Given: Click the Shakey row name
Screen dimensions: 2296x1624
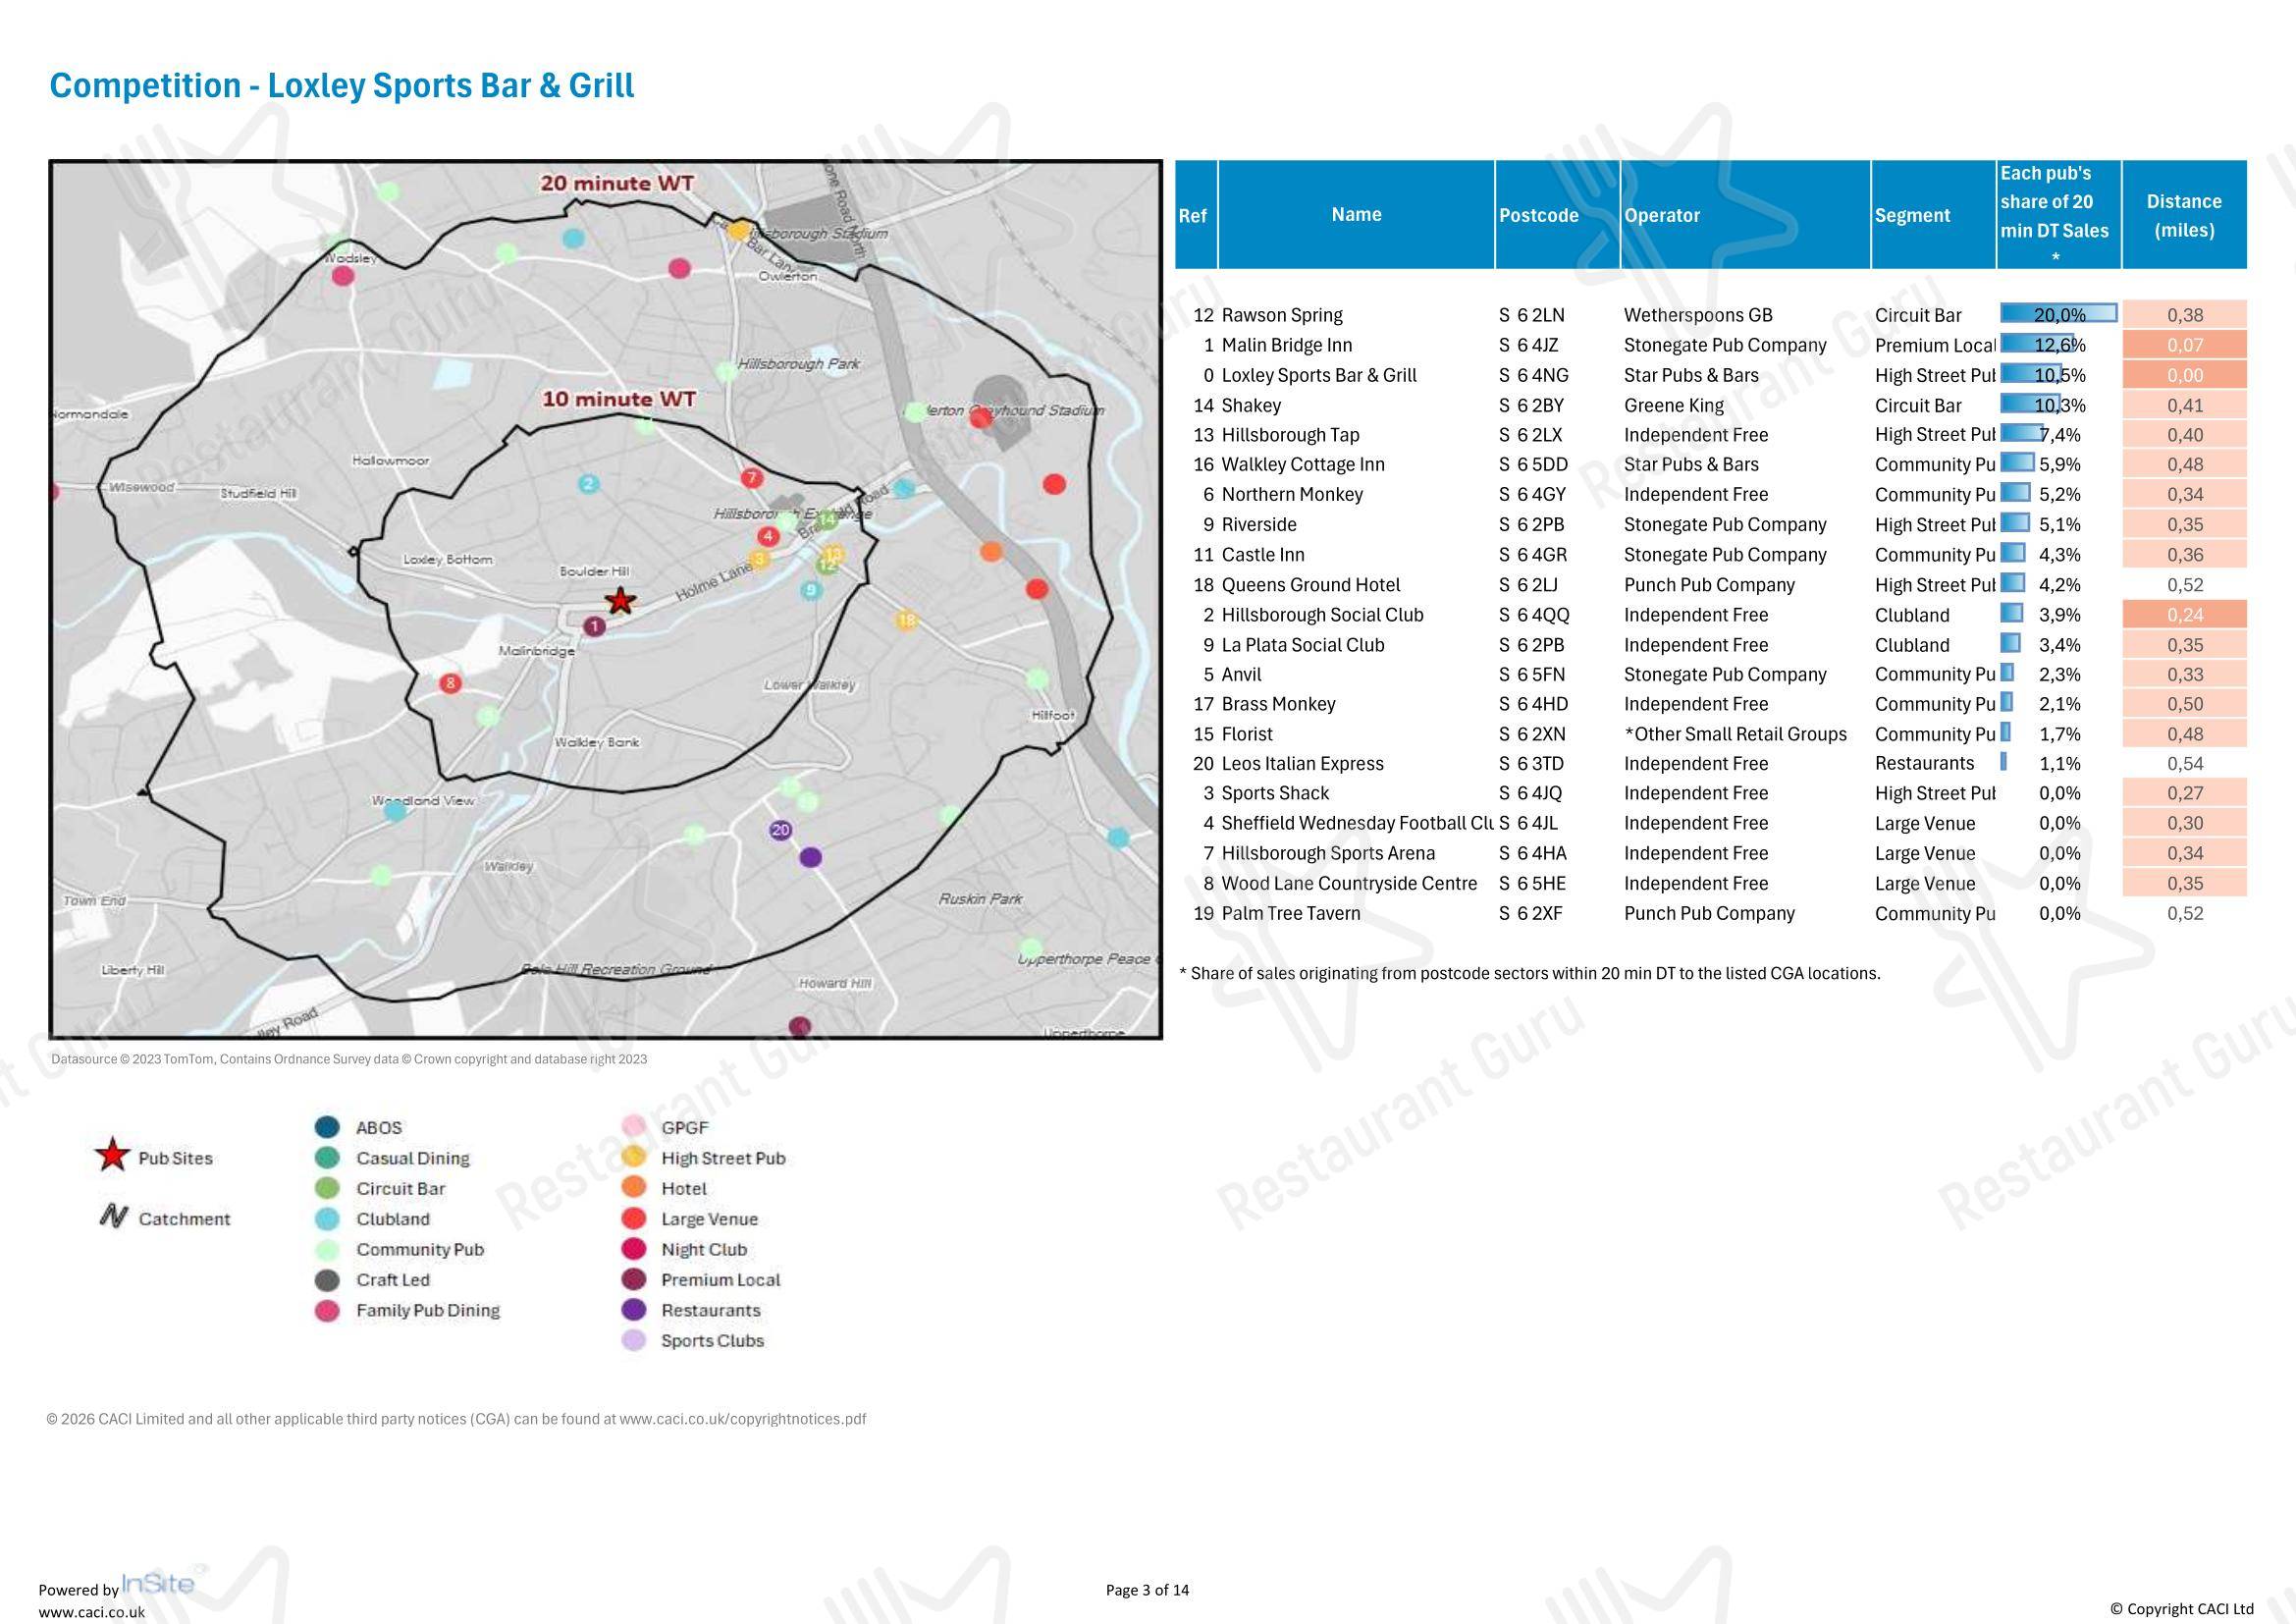Looking at the screenshot, I should pyautogui.click(x=1251, y=405).
